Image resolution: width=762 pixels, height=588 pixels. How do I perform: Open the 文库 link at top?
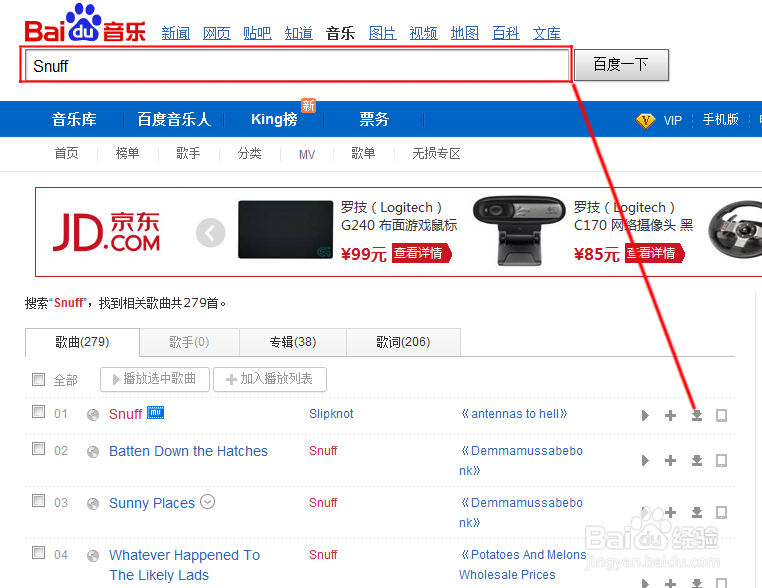click(546, 33)
